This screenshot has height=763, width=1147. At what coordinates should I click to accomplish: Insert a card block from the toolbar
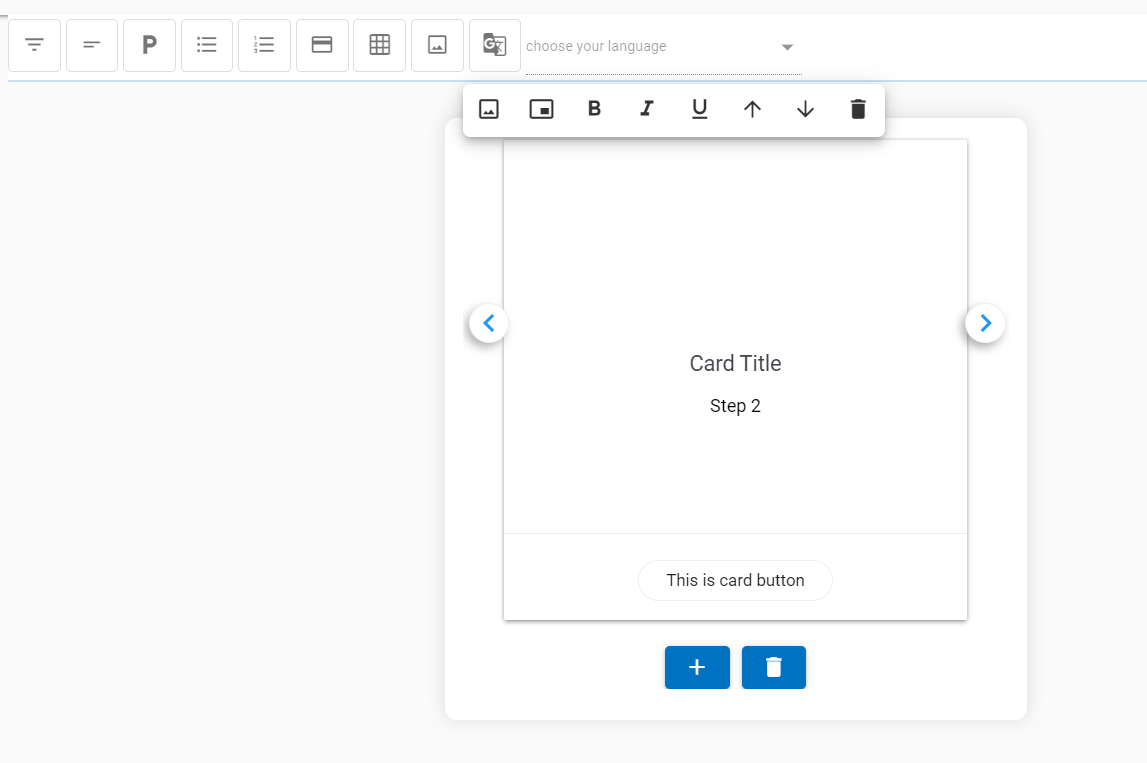321,45
